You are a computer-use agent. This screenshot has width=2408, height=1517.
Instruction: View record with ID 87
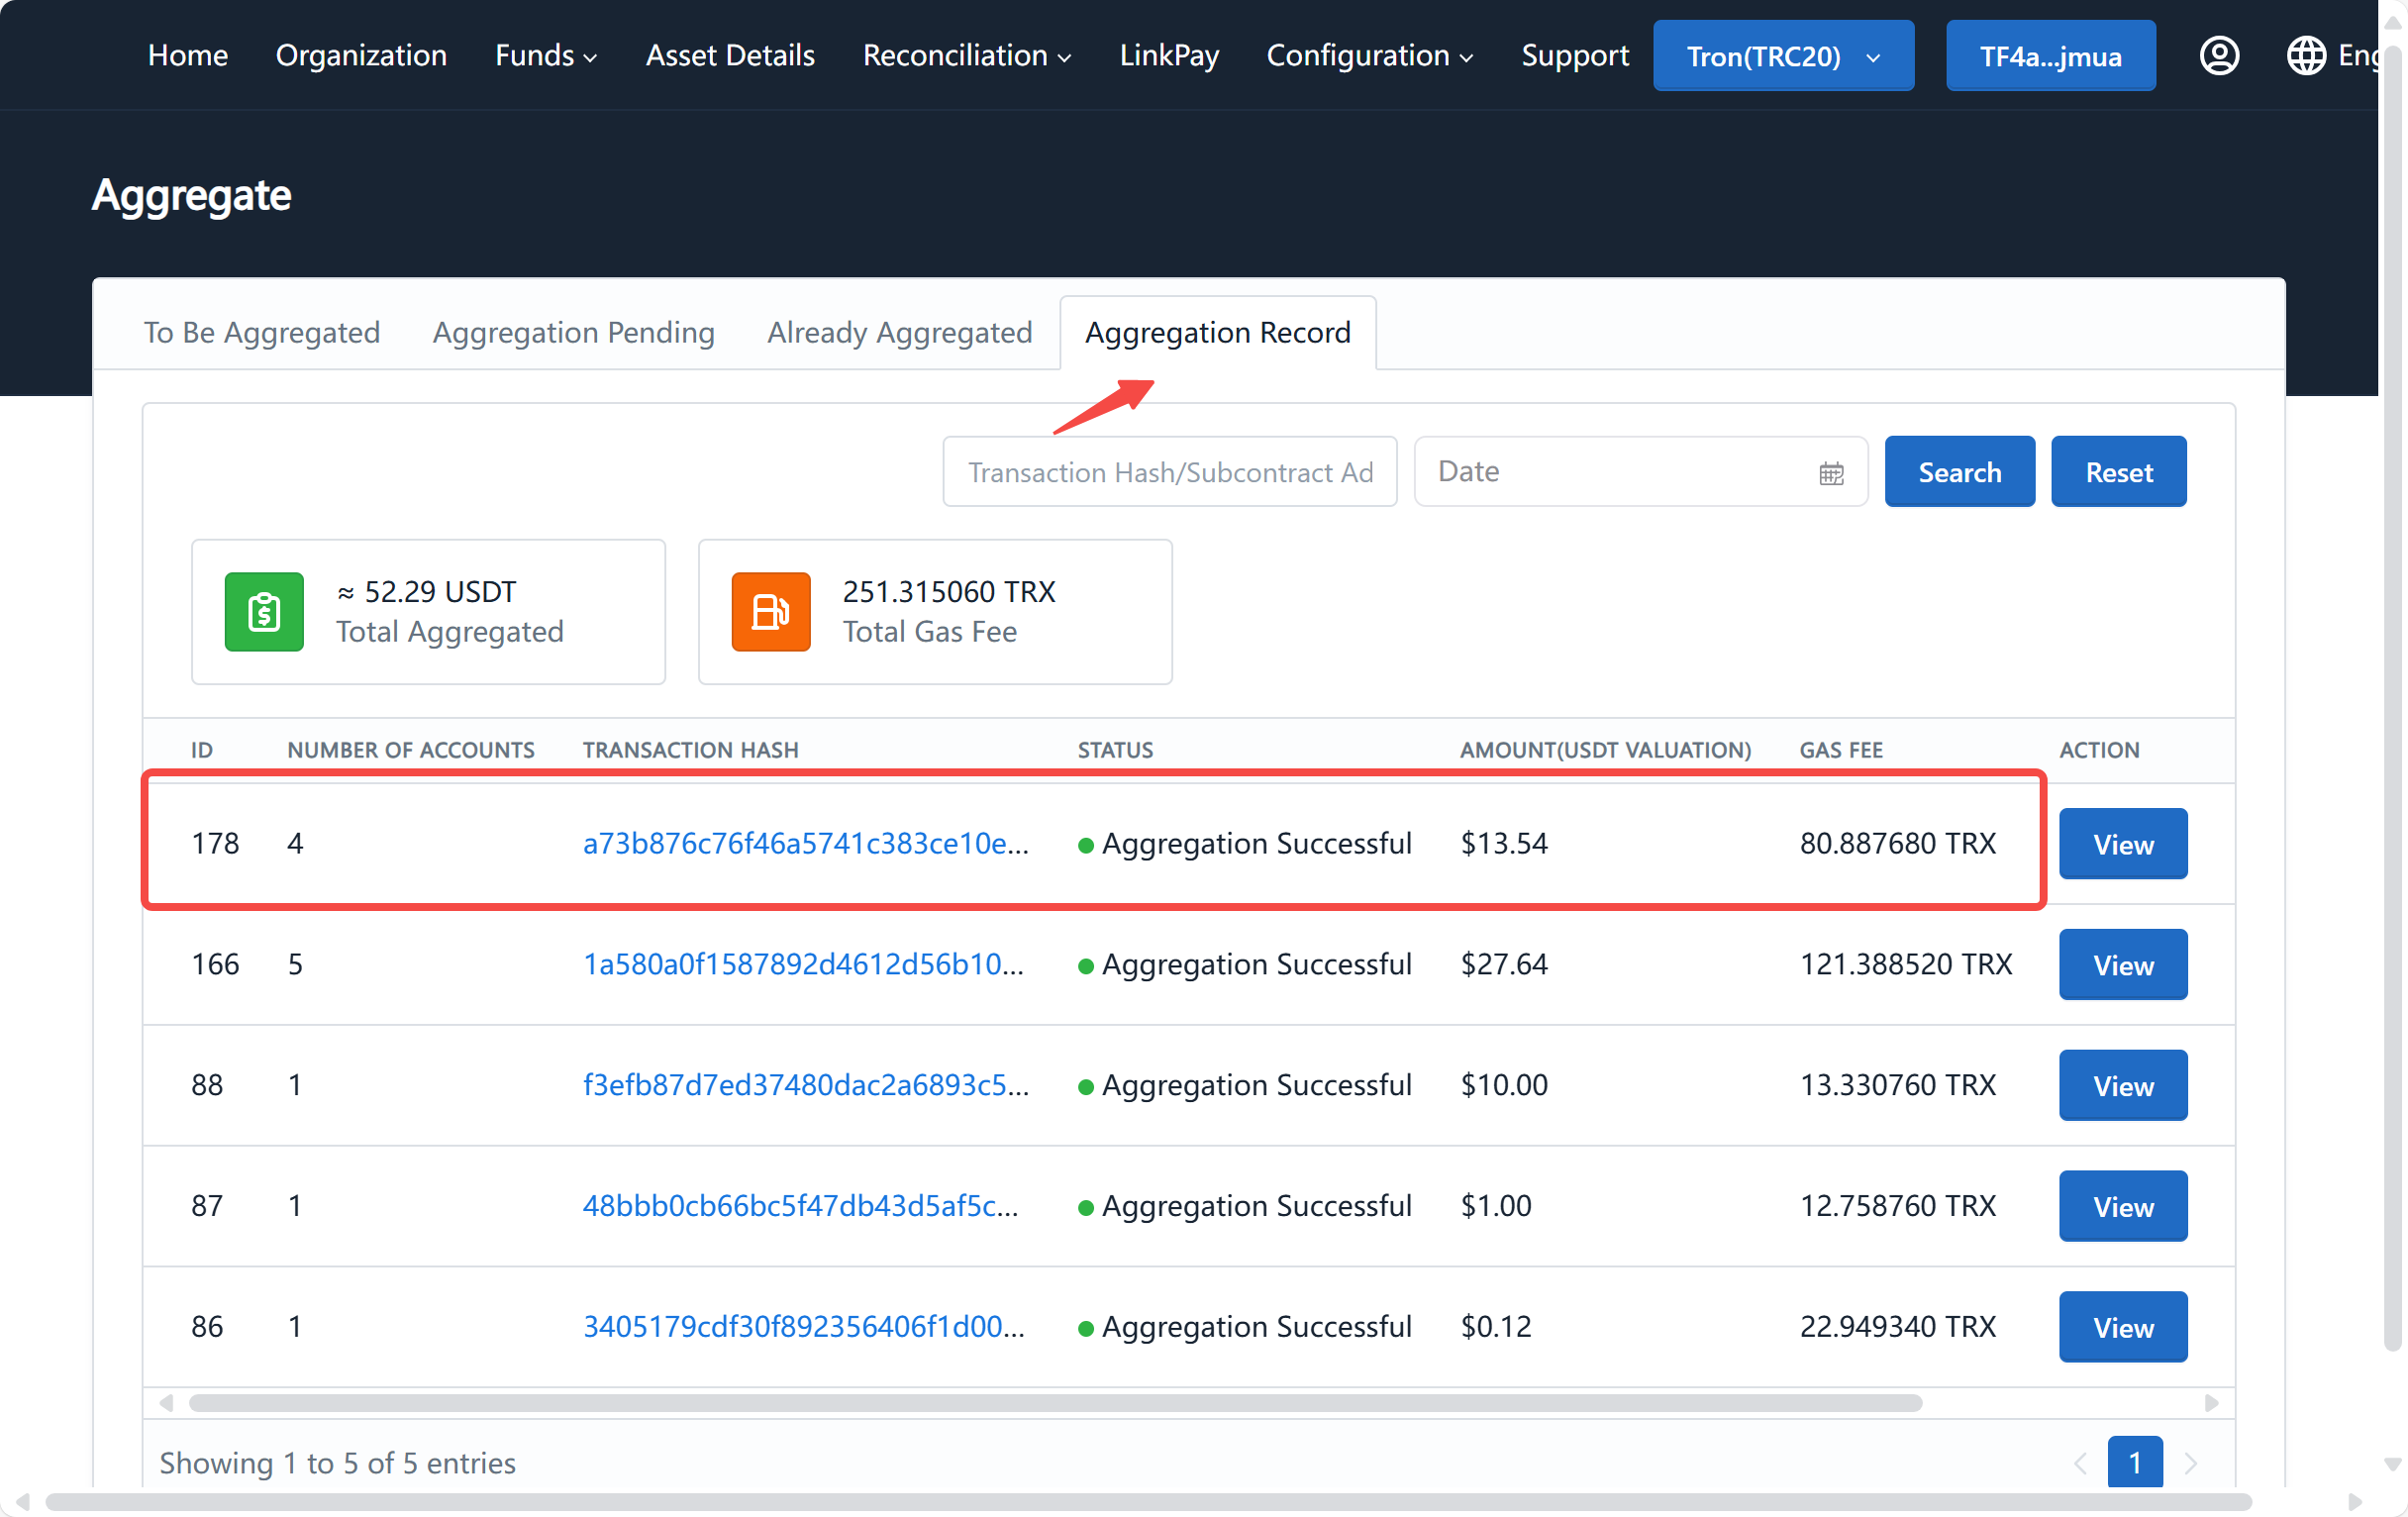click(x=2122, y=1206)
